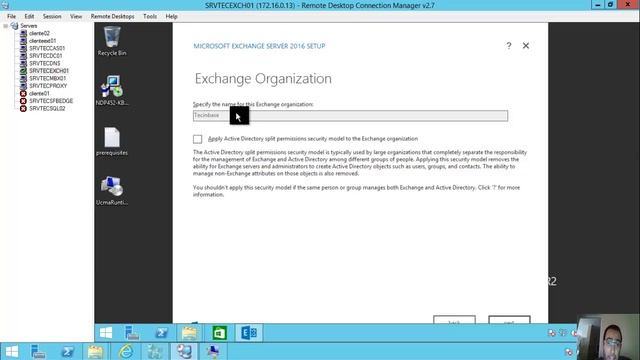Select SRVTECSFBEDGE in server tree
Screen dimensions: 640x360
pos(51,101)
